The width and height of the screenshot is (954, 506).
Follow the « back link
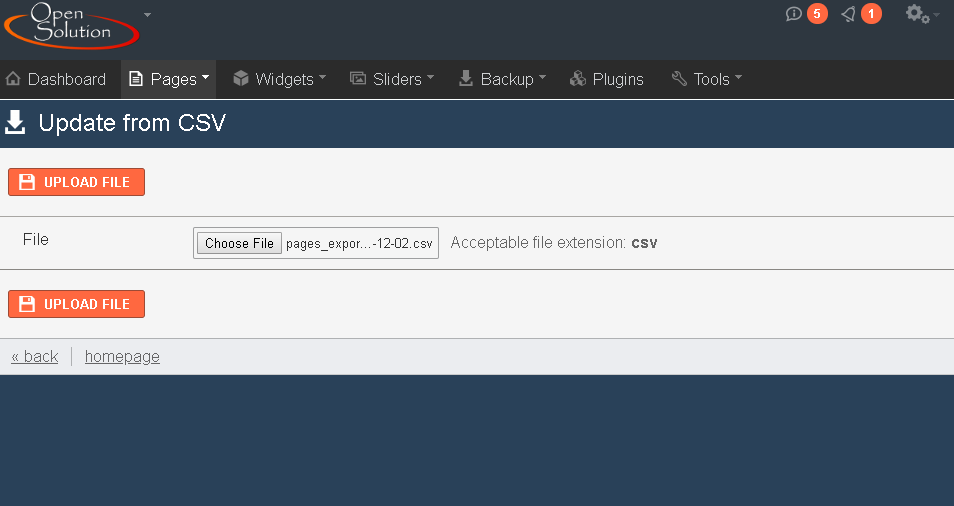[35, 356]
